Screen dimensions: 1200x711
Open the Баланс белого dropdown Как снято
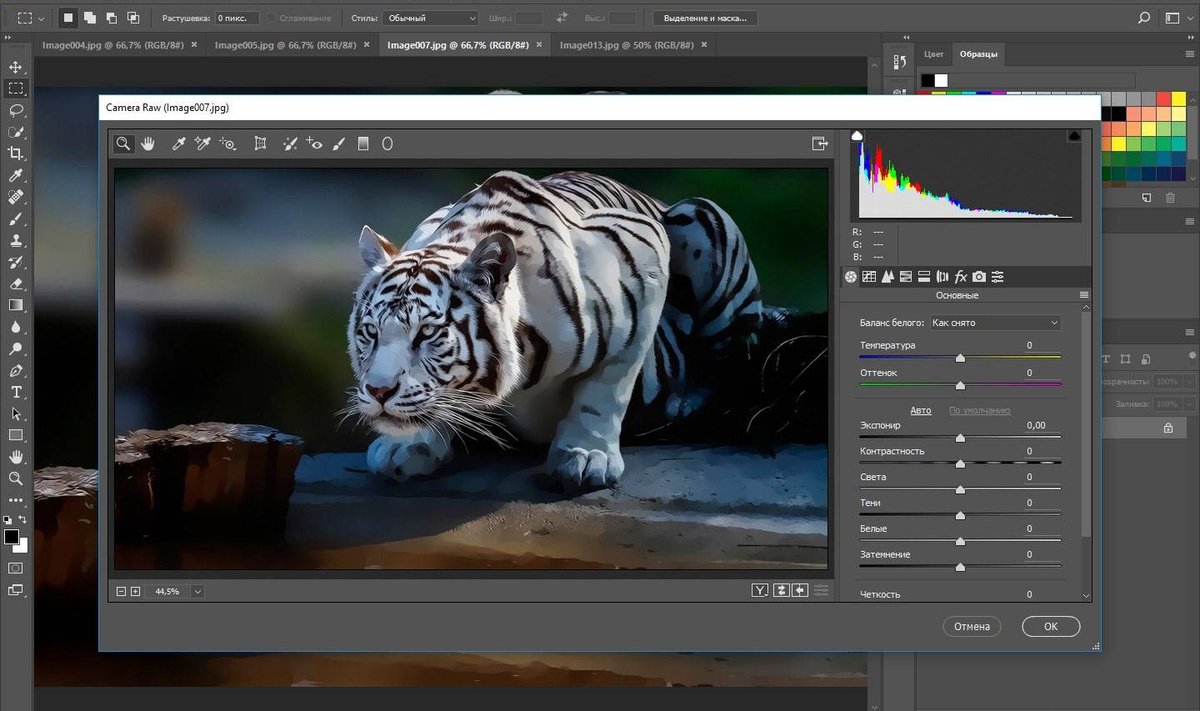(x=995, y=323)
